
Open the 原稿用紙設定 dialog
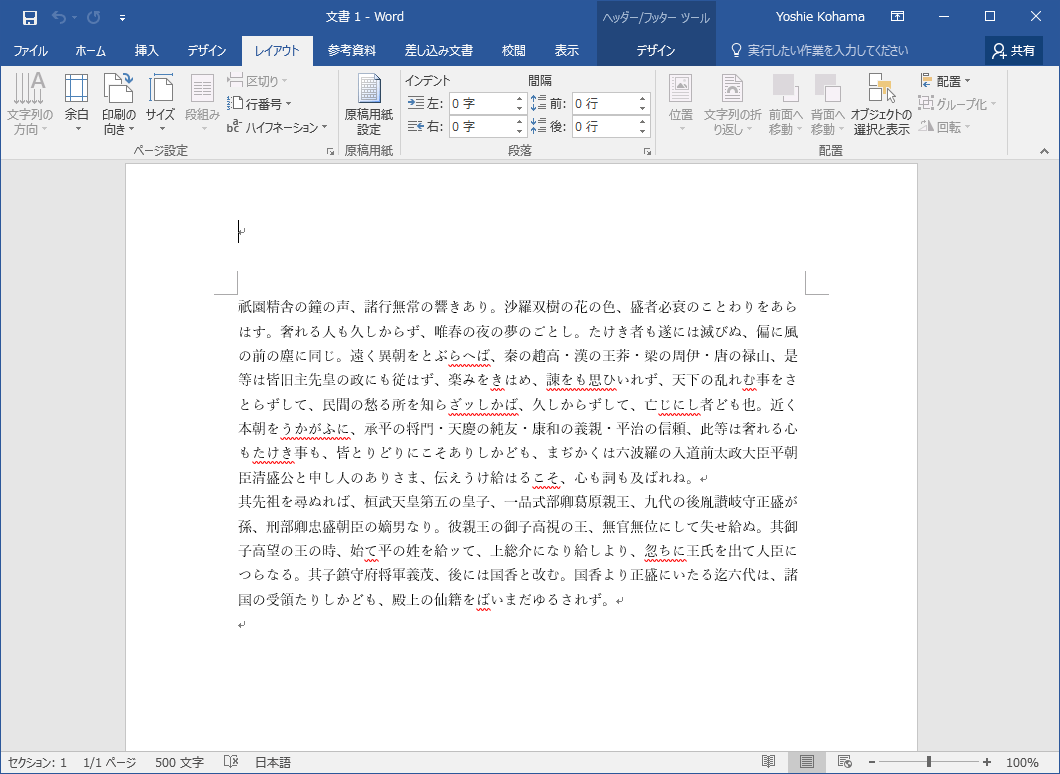(x=367, y=105)
